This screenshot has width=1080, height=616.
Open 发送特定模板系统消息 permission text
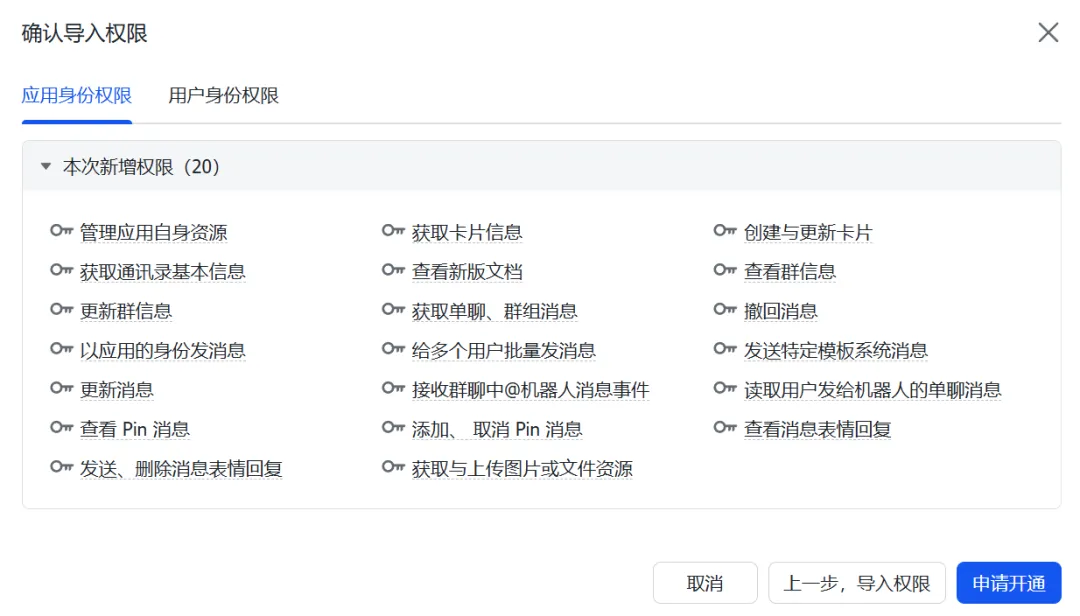coord(835,350)
